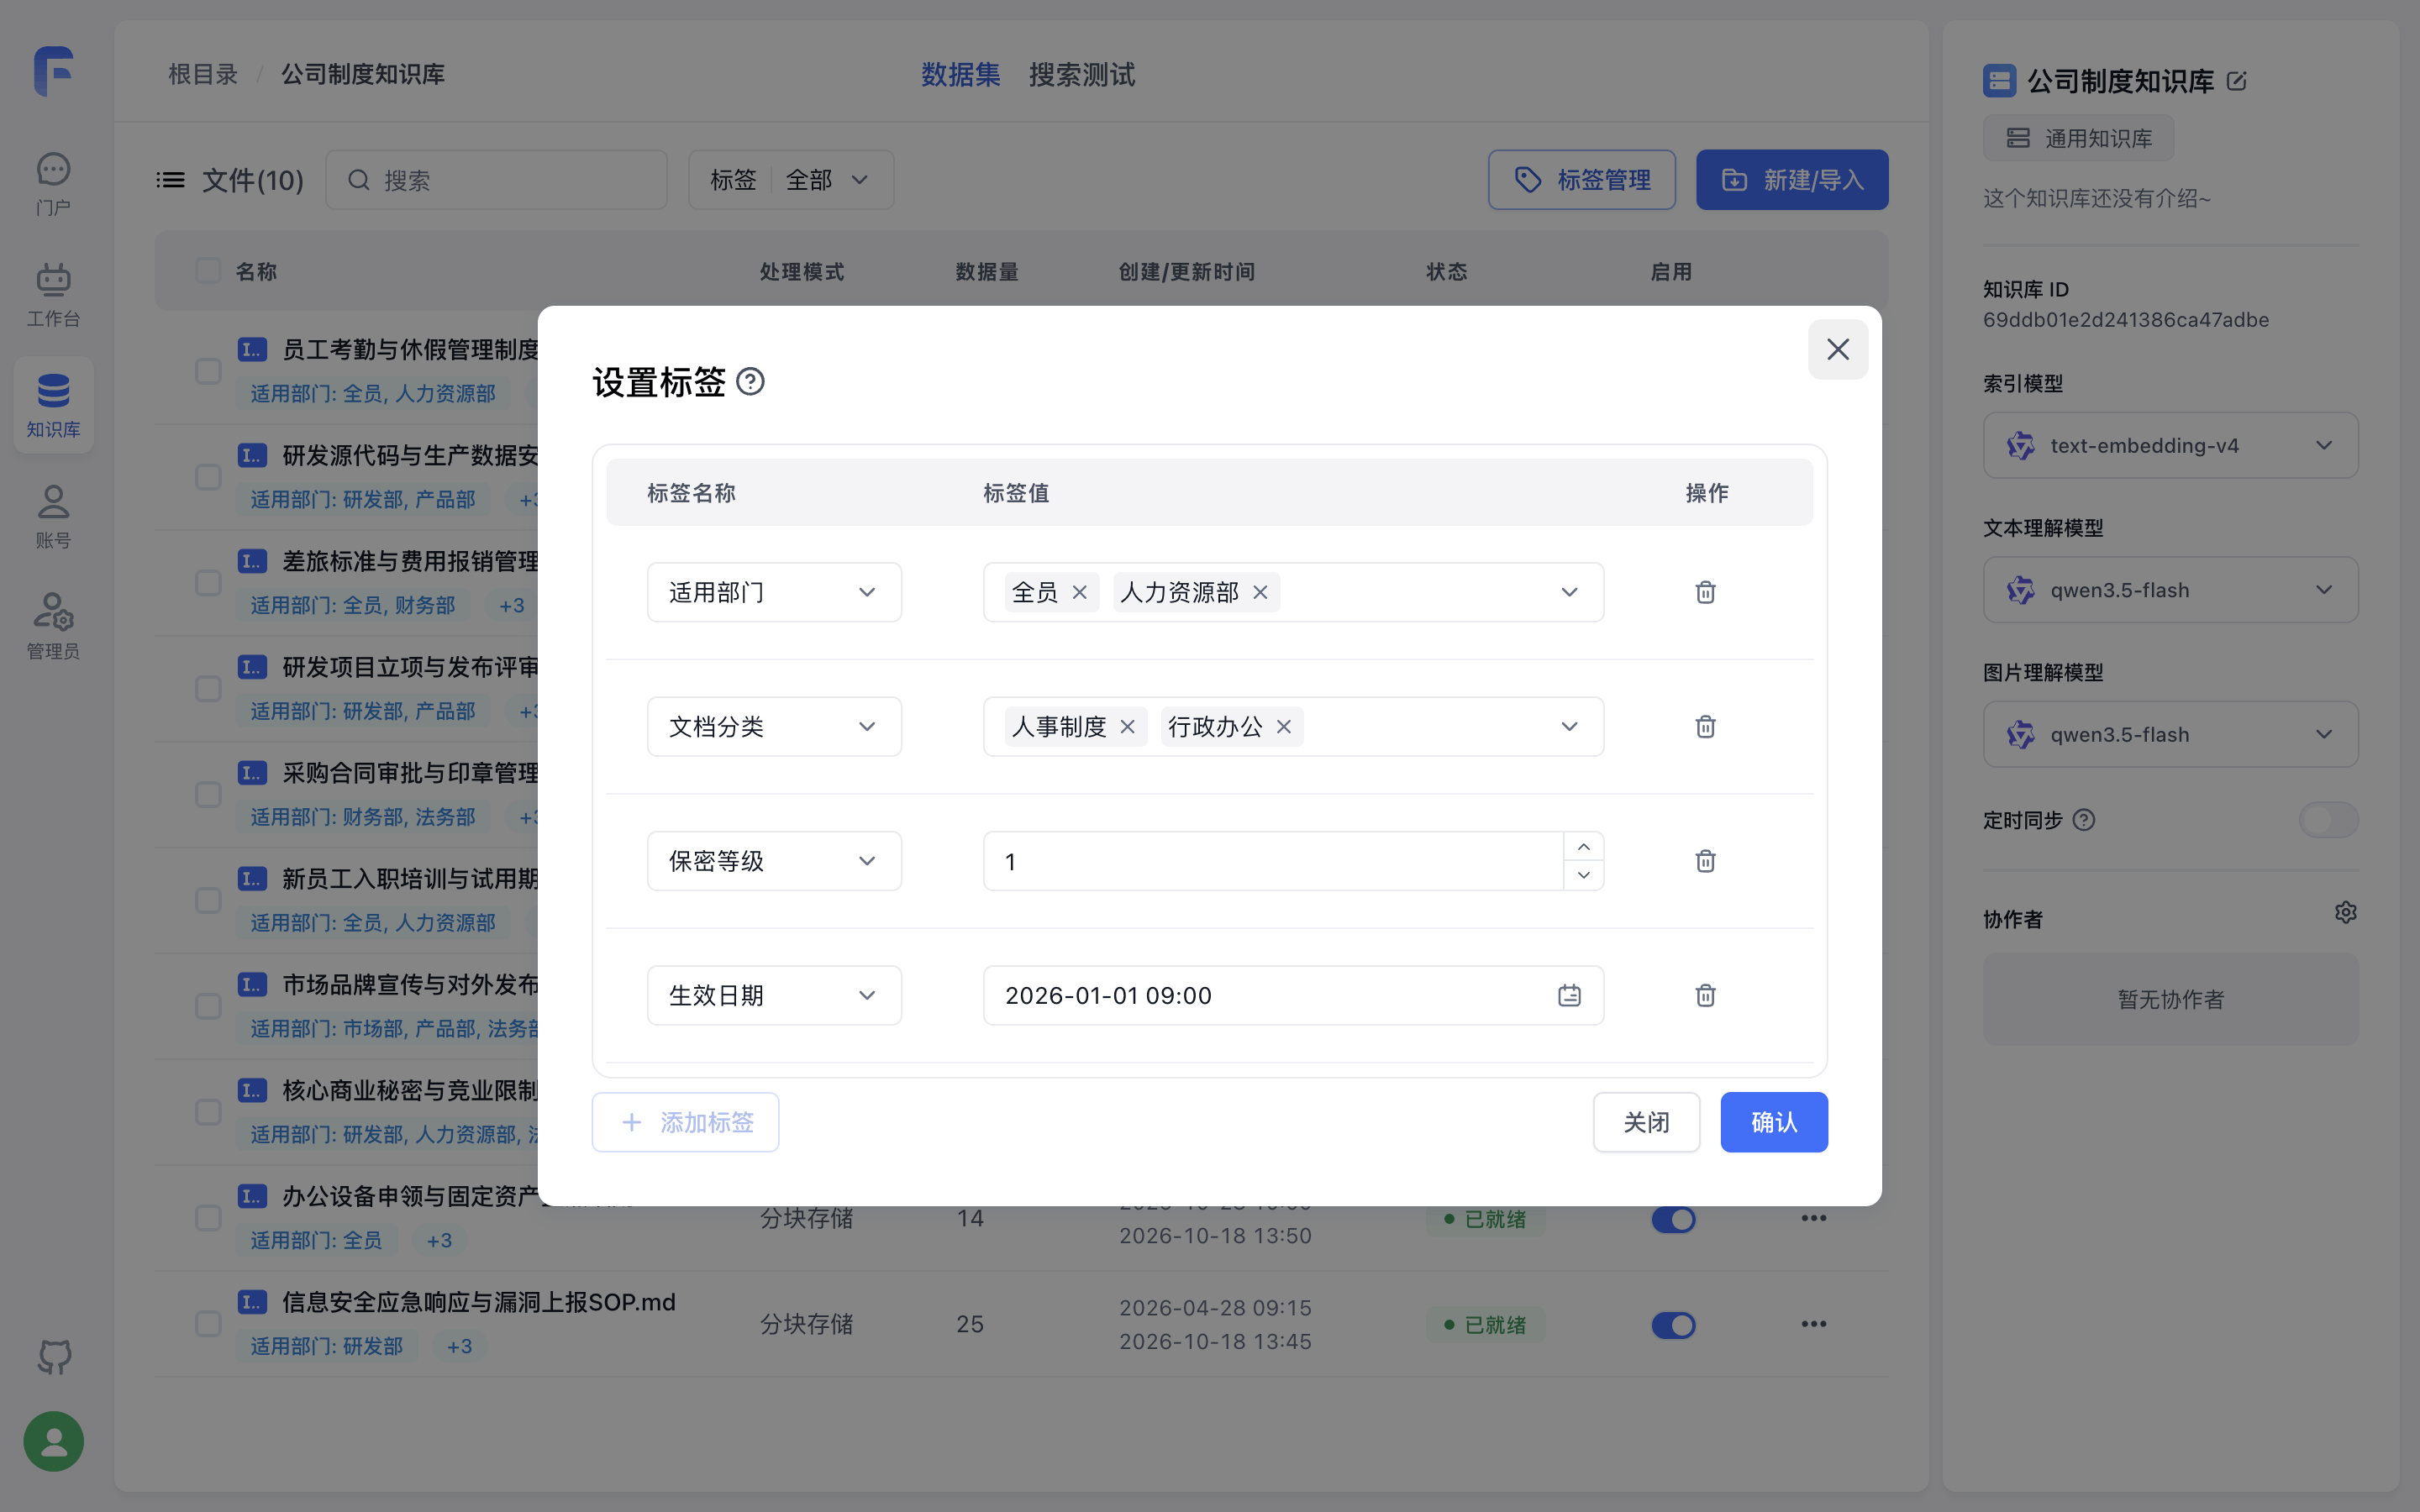Delete the 生效日期 tag row
This screenshot has width=2420, height=1512.
tap(1705, 995)
